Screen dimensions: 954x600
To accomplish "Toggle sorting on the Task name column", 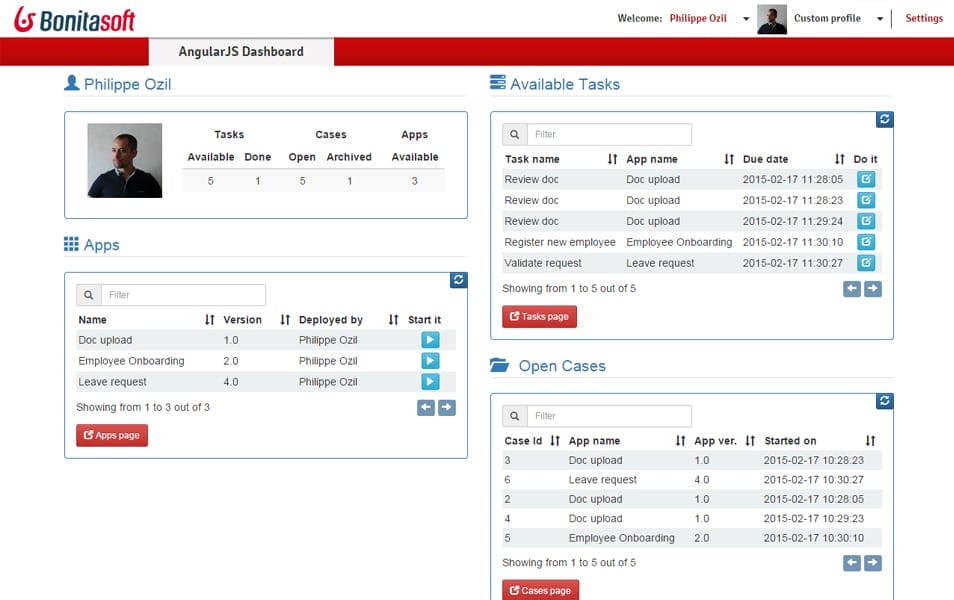I will [x=611, y=158].
